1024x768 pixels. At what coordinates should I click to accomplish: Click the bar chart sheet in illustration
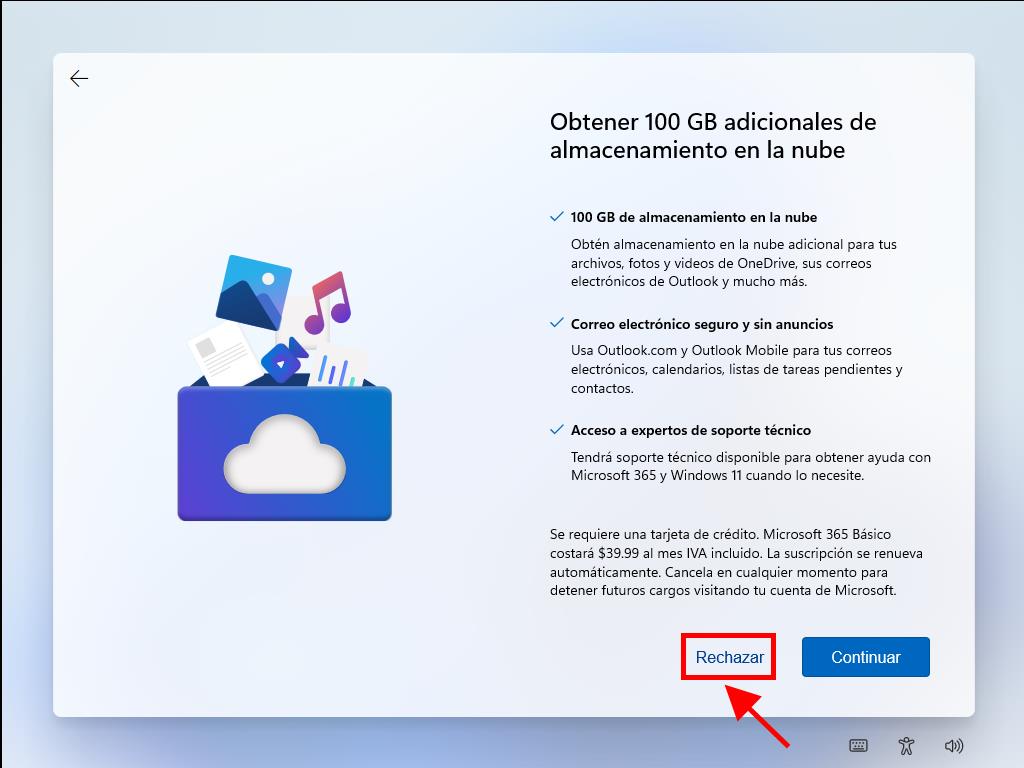coord(340,367)
